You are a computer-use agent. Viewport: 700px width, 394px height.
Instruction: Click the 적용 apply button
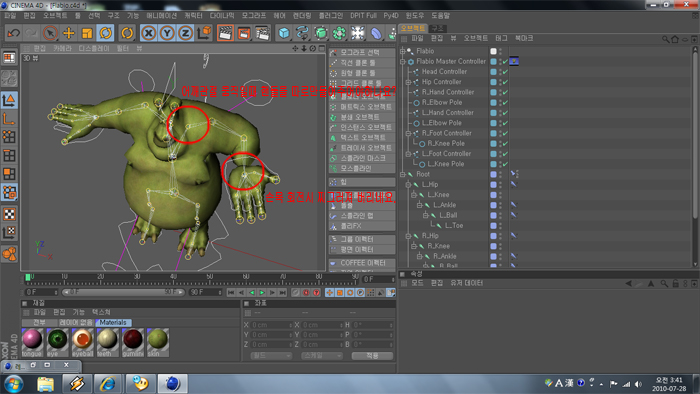372,356
